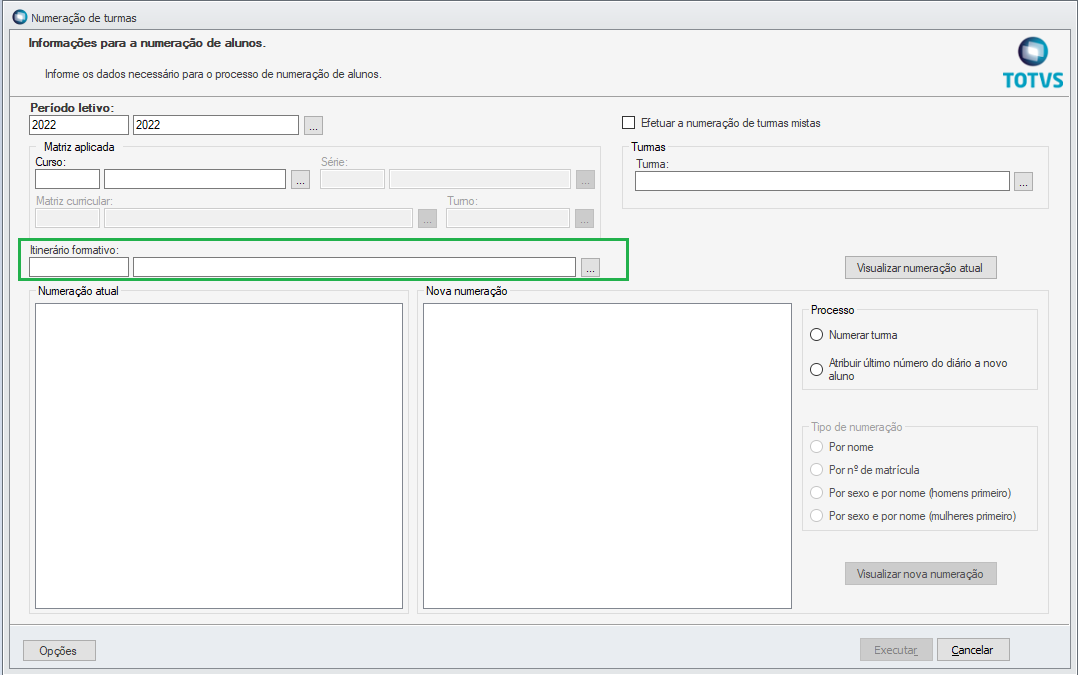Click the Cancelar button
Screen dimensions: 1080x675
click(973, 650)
